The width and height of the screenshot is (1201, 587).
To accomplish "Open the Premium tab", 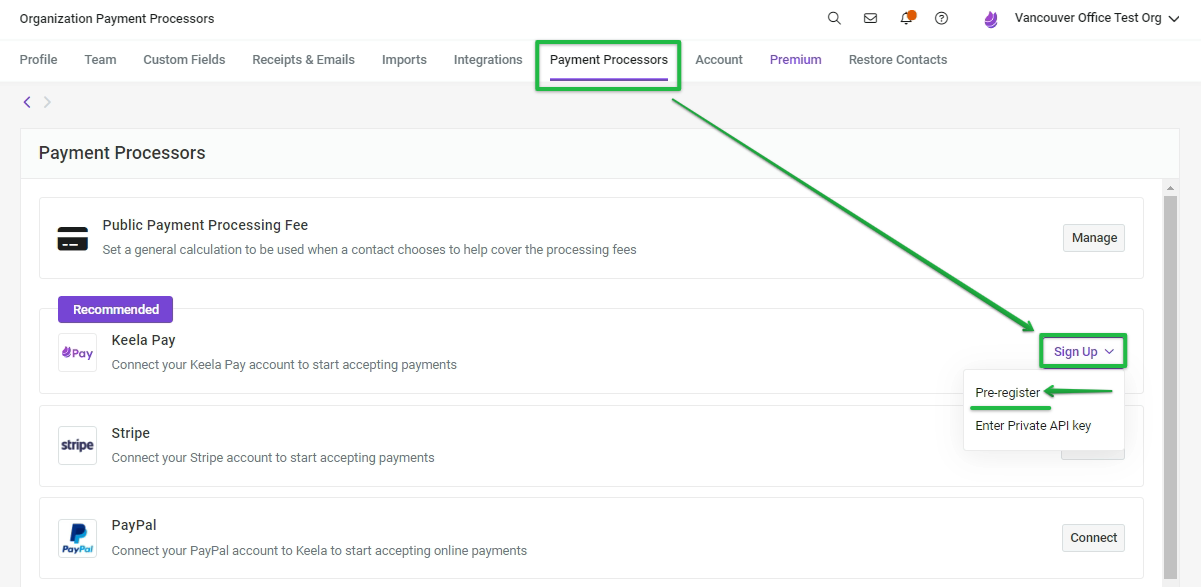I will (796, 60).
